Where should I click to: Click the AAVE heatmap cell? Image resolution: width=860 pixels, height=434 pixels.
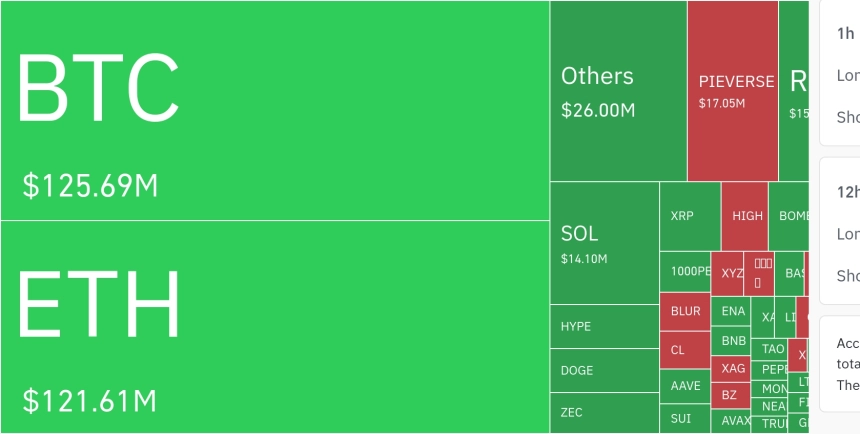pyautogui.click(x=685, y=386)
